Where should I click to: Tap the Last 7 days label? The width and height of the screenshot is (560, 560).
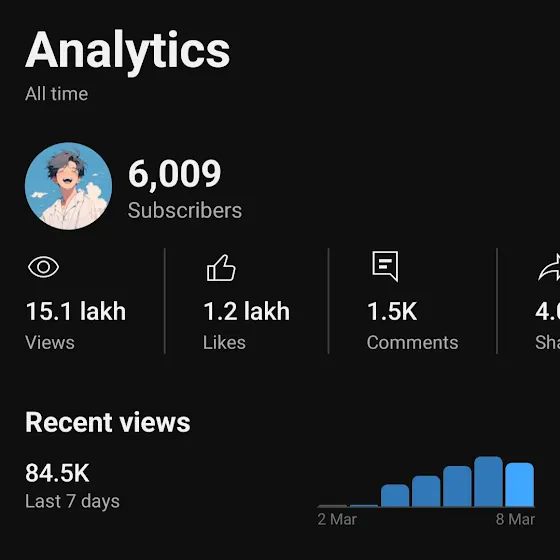tap(72, 501)
